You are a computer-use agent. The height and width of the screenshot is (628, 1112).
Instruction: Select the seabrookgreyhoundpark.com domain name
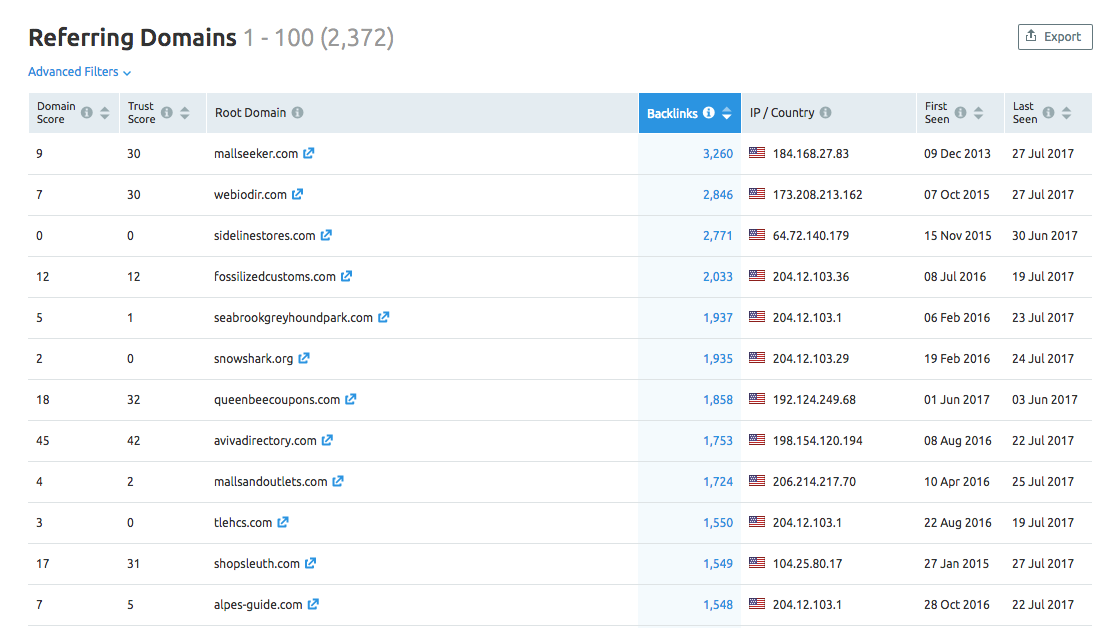pyautogui.click(x=293, y=318)
